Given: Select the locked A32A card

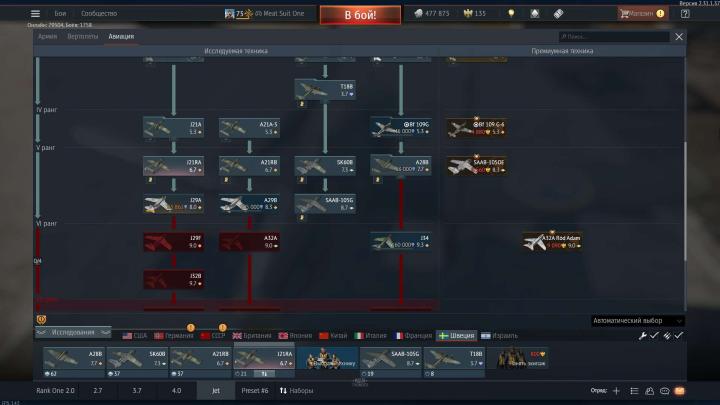Looking at the screenshot, I should point(249,242).
